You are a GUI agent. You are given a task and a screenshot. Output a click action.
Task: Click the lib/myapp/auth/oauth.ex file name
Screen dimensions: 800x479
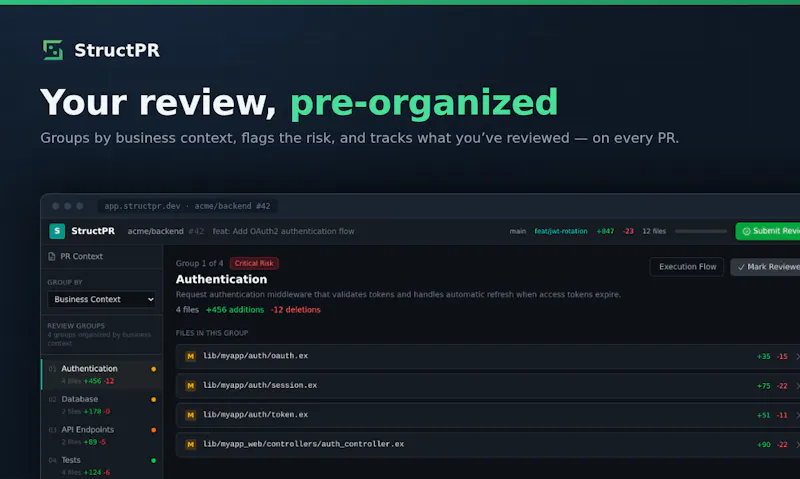(255, 356)
